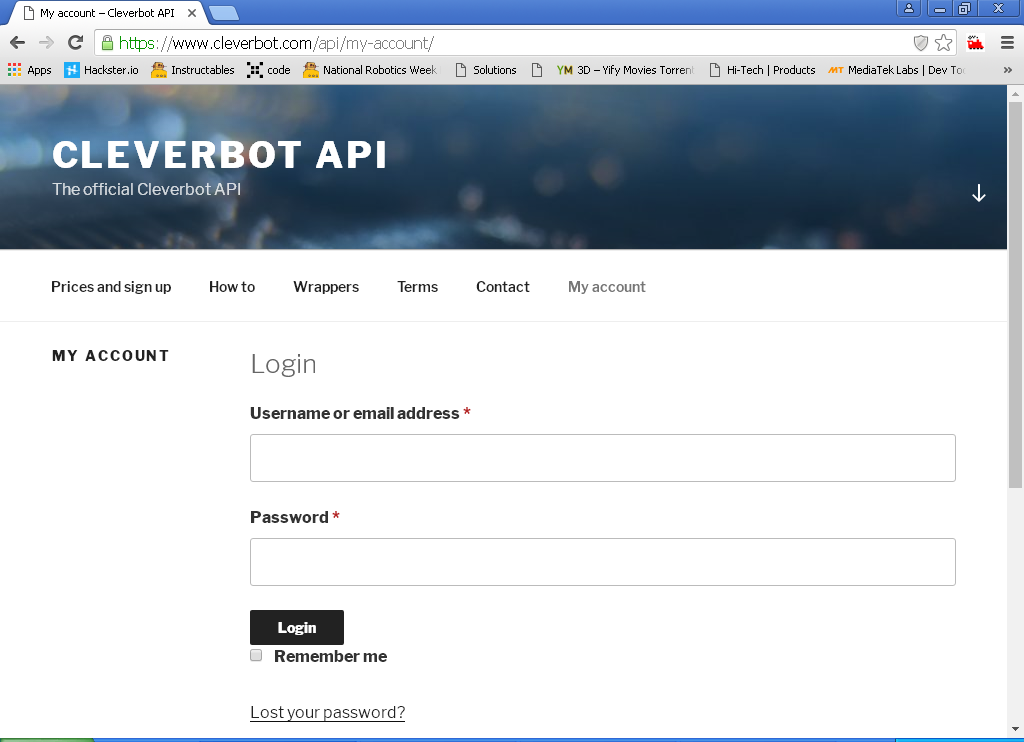The height and width of the screenshot is (742, 1024).
Task: Open the Contact menu item
Action: coord(503,287)
